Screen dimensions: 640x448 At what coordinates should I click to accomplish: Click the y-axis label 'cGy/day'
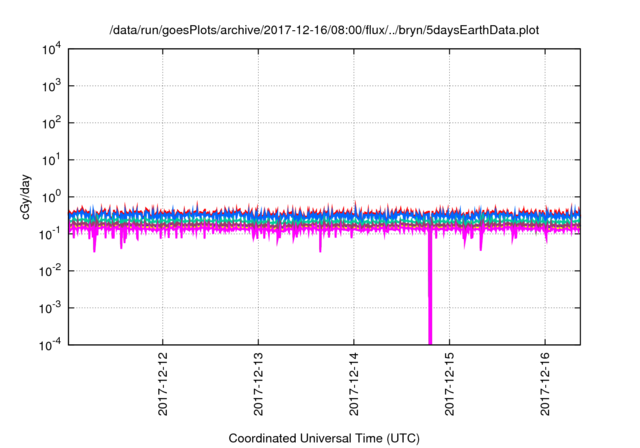coord(26,197)
